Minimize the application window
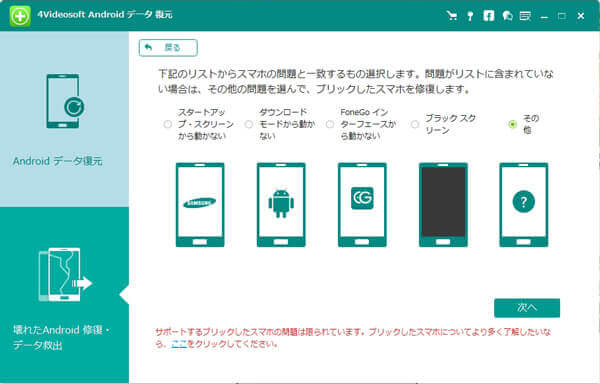 tap(544, 16)
